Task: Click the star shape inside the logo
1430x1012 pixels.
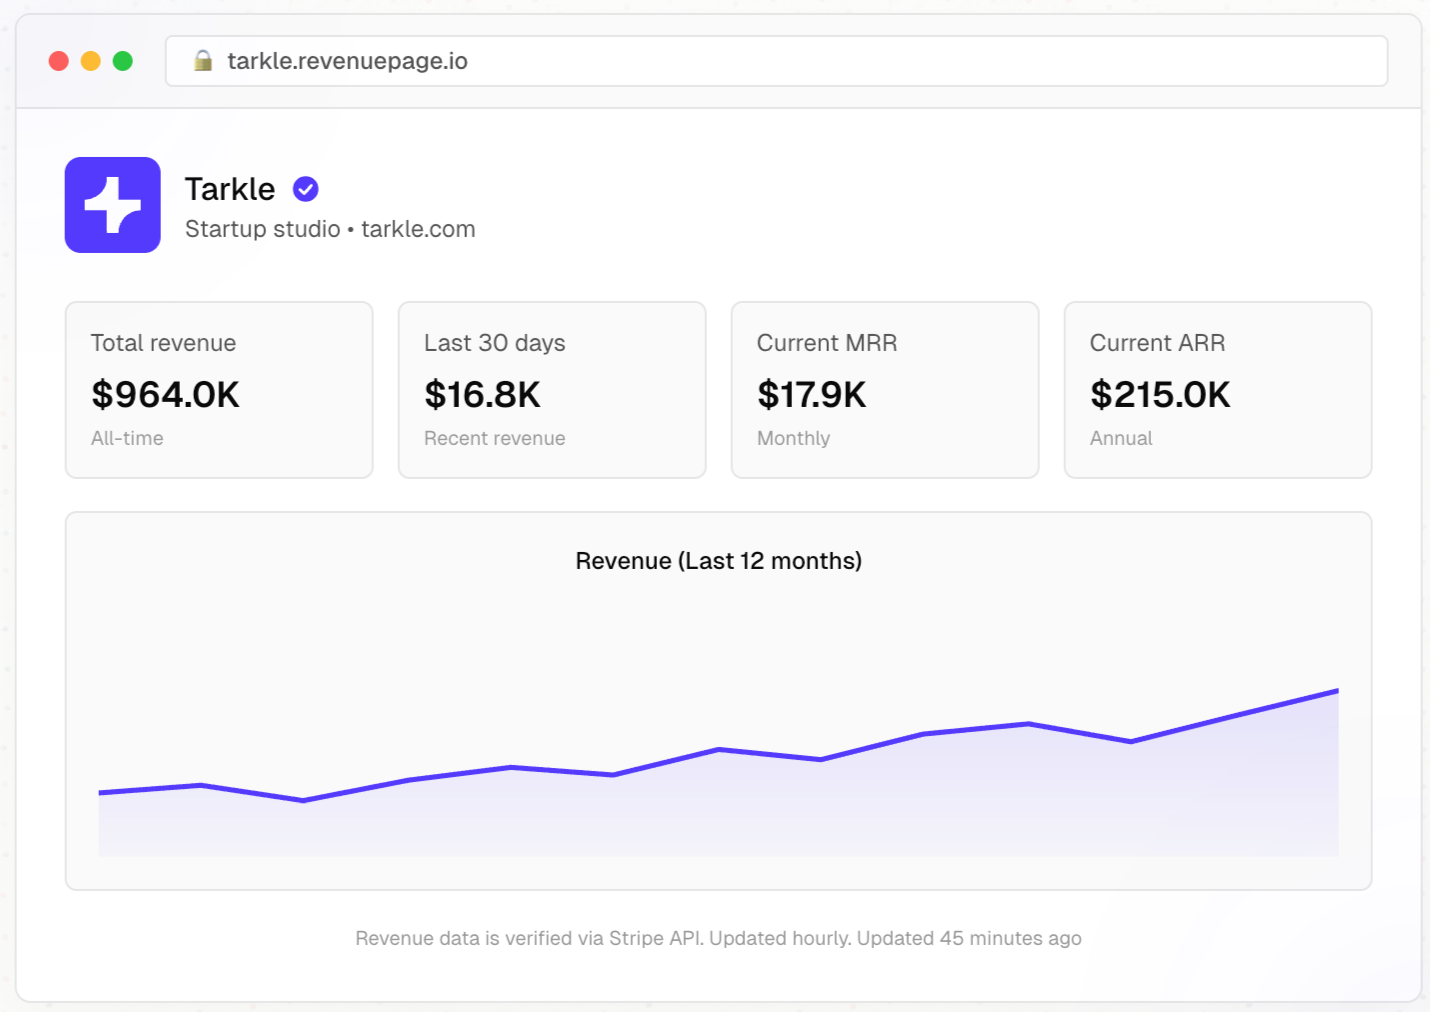Action: pos(112,204)
